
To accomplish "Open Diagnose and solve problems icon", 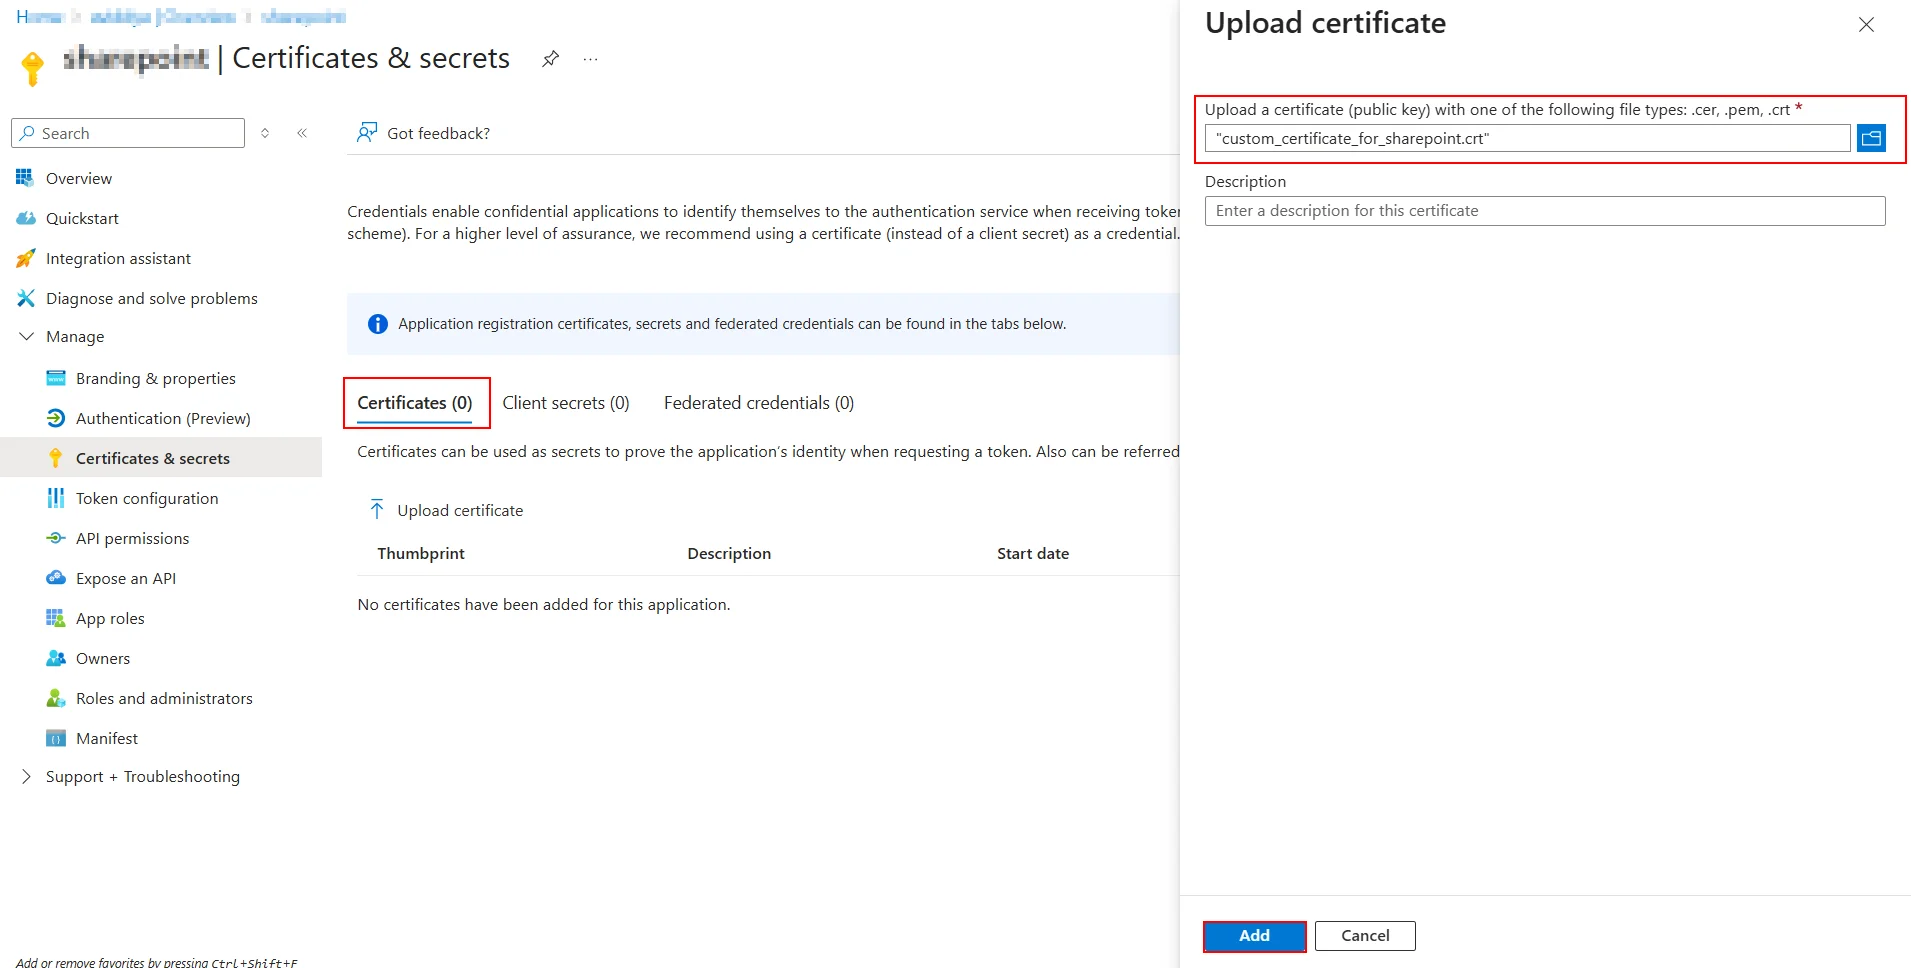I will tap(25, 298).
